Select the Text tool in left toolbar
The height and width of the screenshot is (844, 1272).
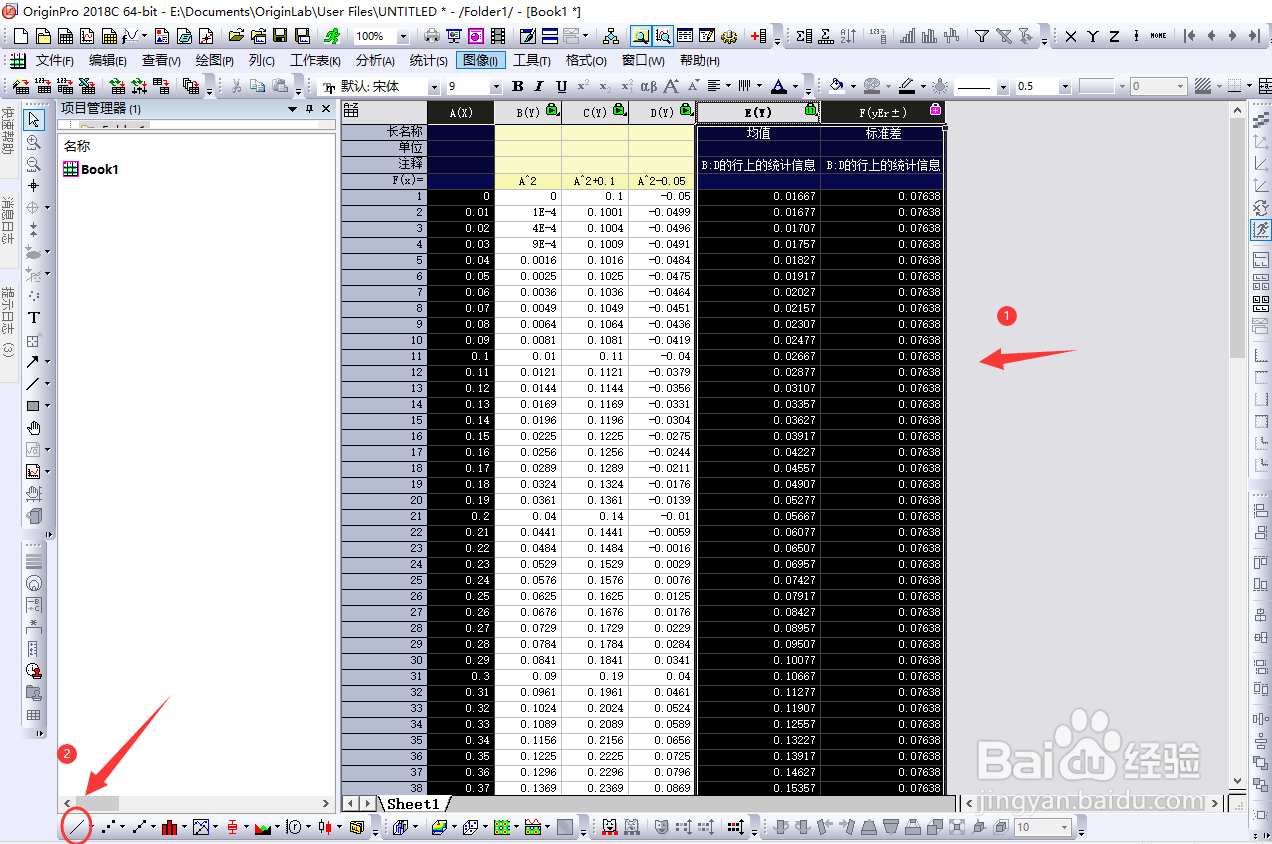[x=34, y=317]
